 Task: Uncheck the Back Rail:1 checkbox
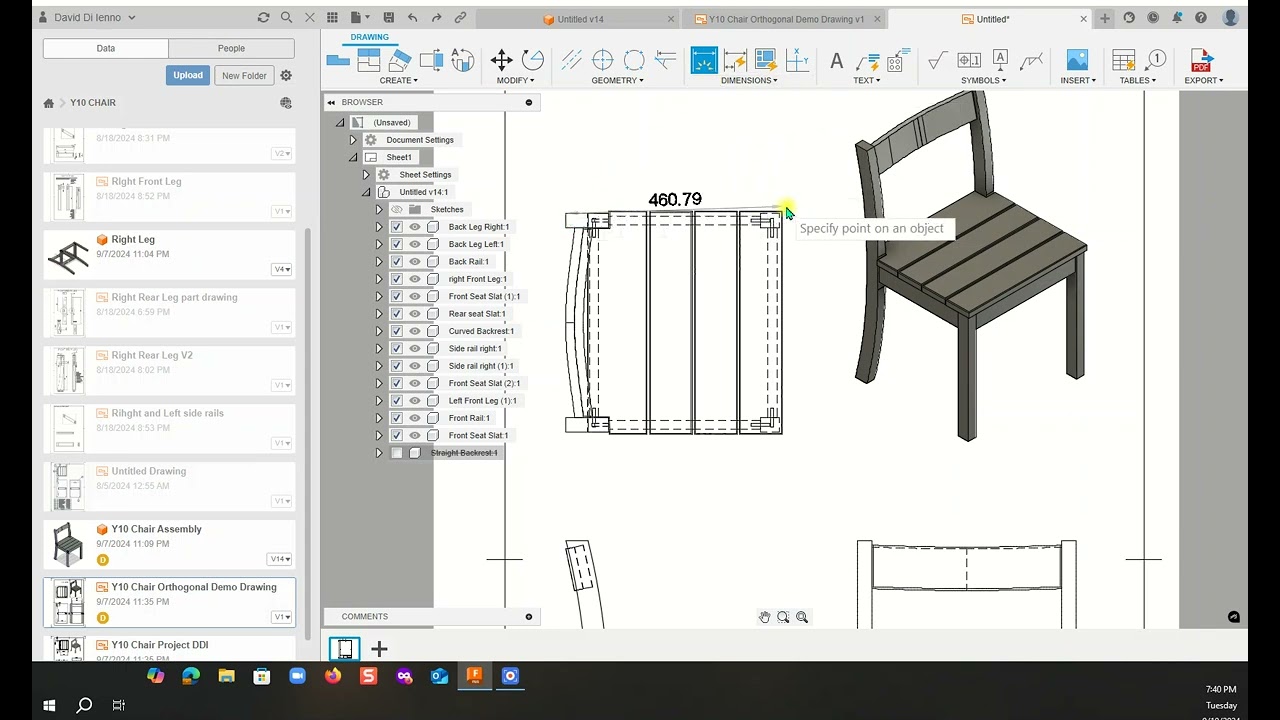coord(397,262)
